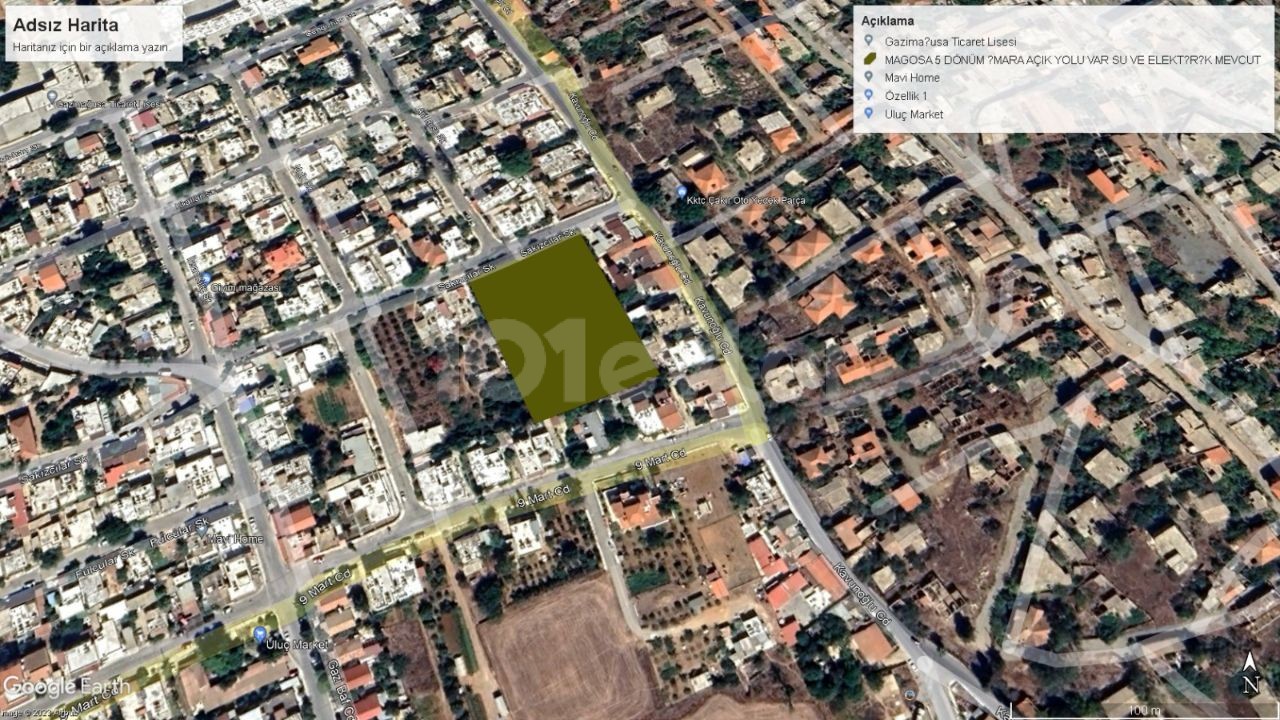Click the north arrow compass indicator
Screen dimensions: 1280x720
1249,673
